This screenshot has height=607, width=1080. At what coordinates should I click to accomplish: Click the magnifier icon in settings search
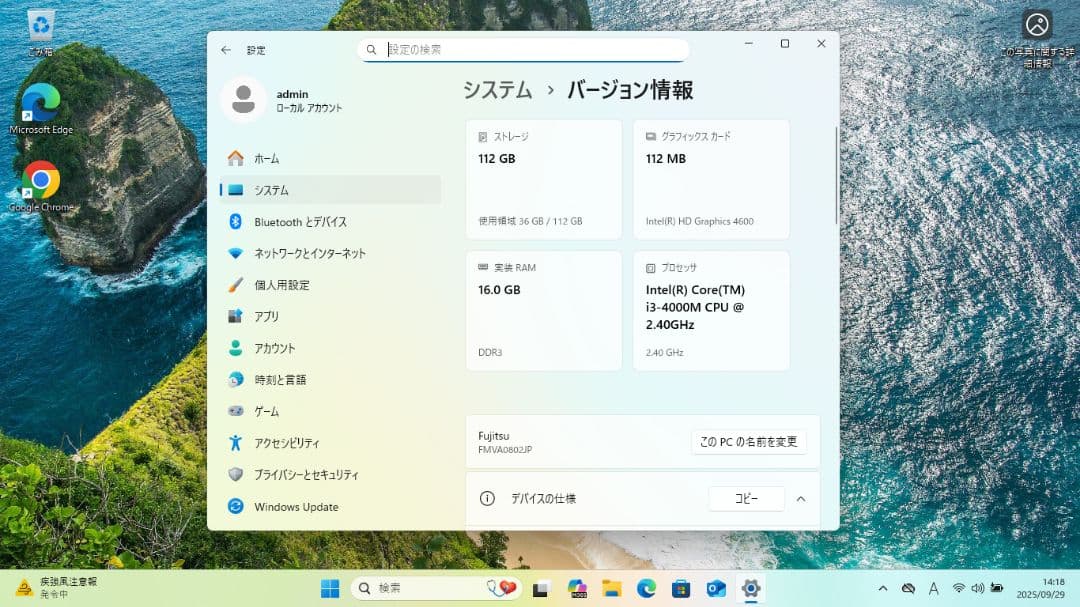371,50
